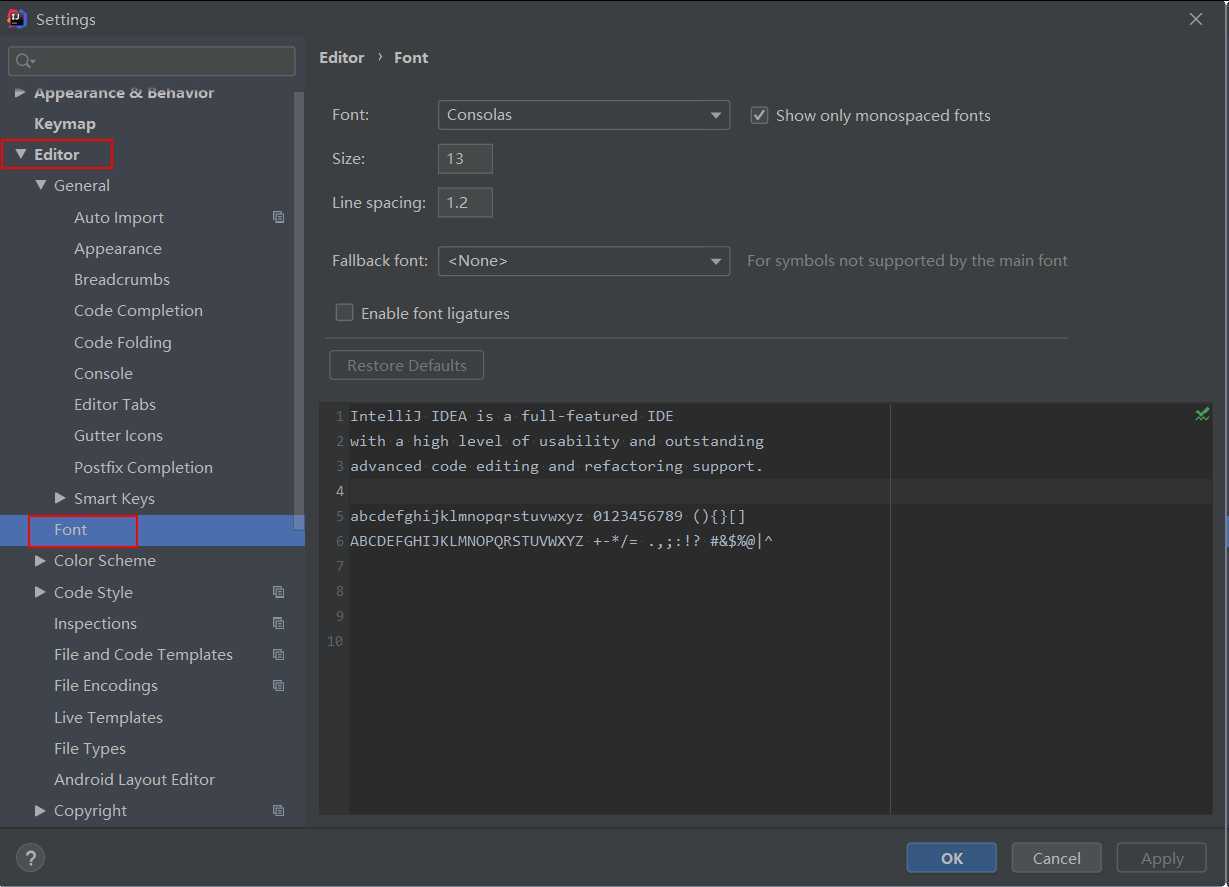Toggle Show only monospaced fonts checkbox
1229x887 pixels.
[759, 115]
